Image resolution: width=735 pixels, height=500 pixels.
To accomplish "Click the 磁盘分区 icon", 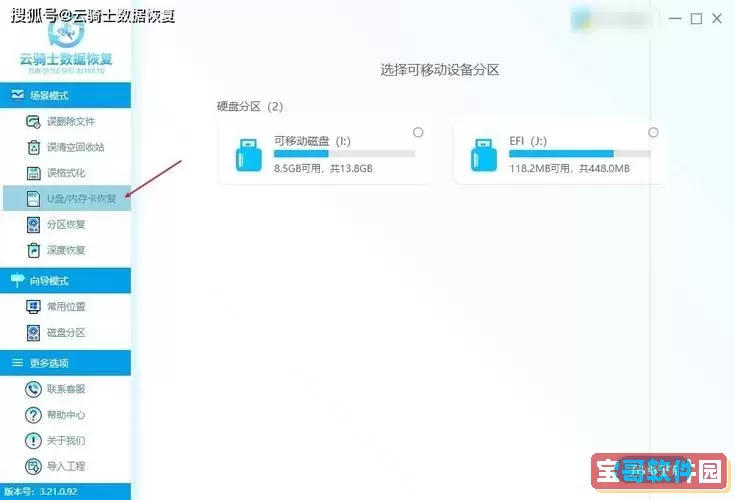I will 33,333.
